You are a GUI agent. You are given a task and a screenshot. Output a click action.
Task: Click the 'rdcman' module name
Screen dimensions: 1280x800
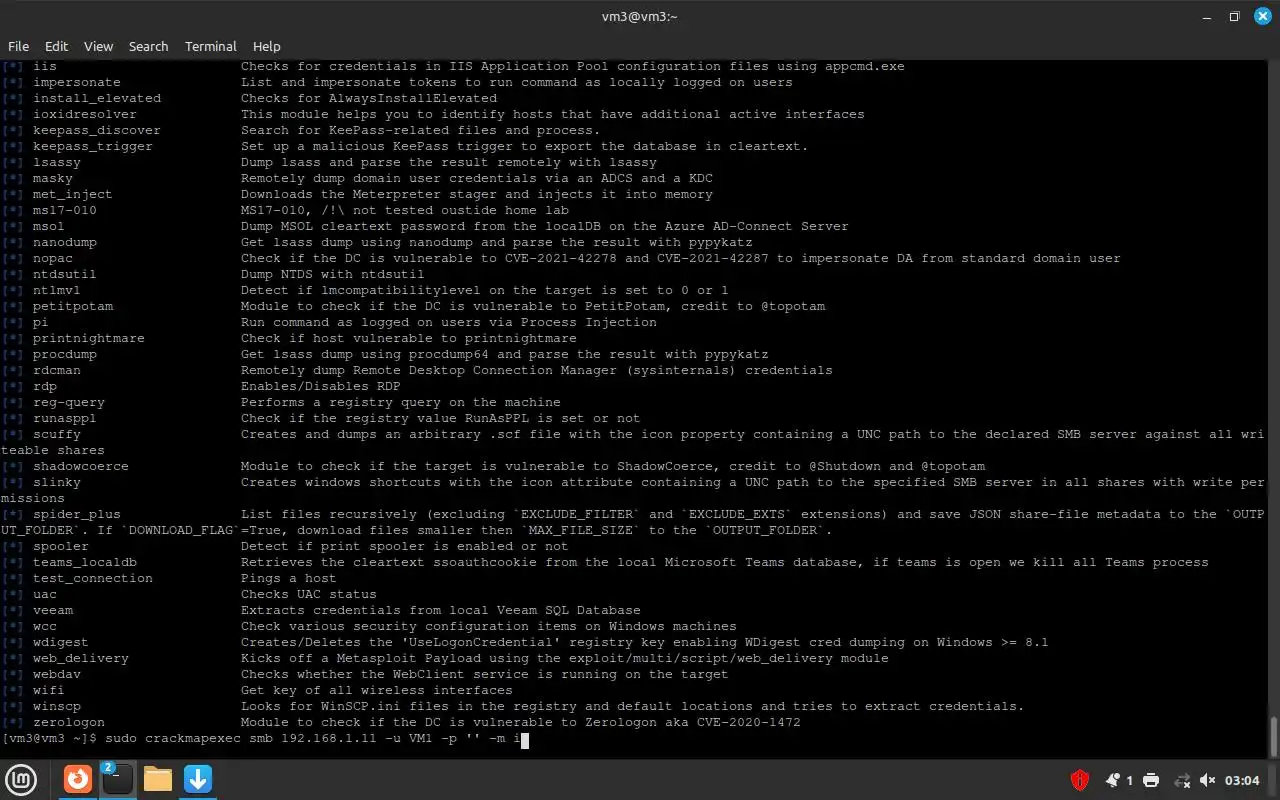click(57, 370)
